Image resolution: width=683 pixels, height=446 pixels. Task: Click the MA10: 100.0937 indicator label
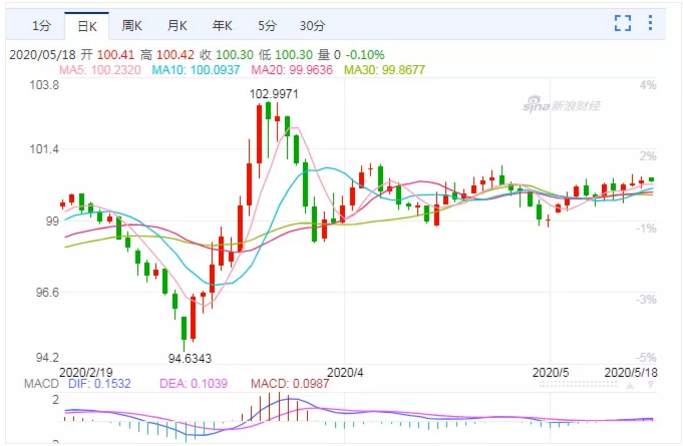coord(196,70)
